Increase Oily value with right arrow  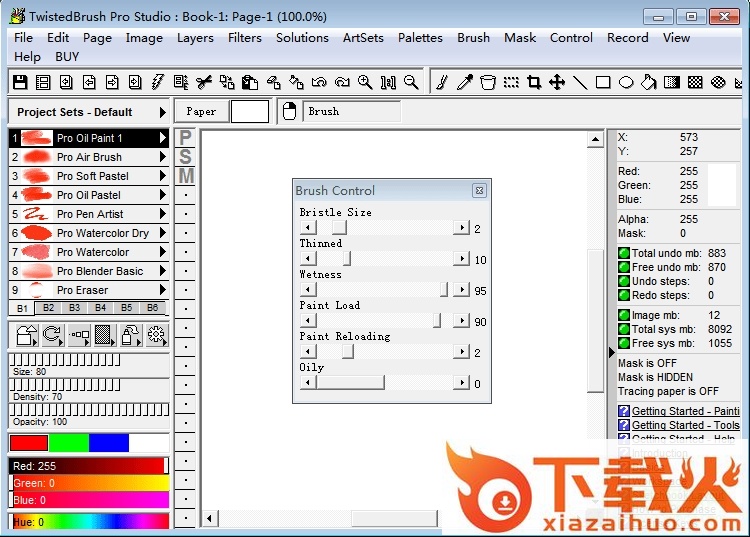coord(462,383)
